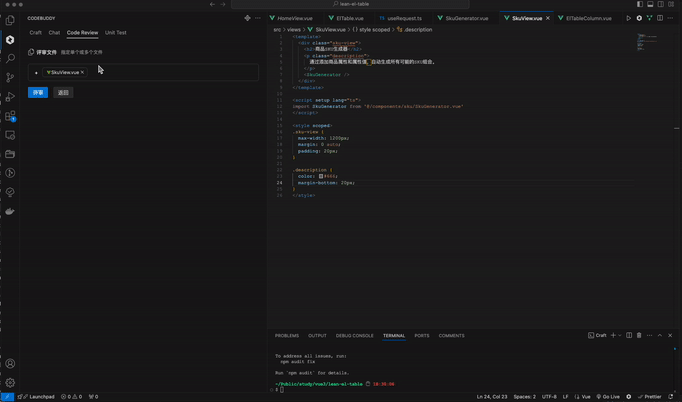
Task: Open the folder-shaped project manager icon
Action: (x=10, y=154)
